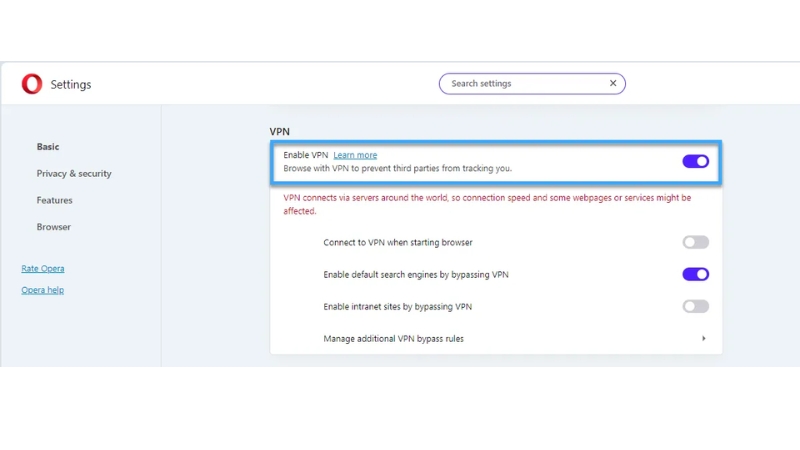Screen dimensions: 800x450
Task: Turn off the Enable VPN switch
Action: click(695, 161)
